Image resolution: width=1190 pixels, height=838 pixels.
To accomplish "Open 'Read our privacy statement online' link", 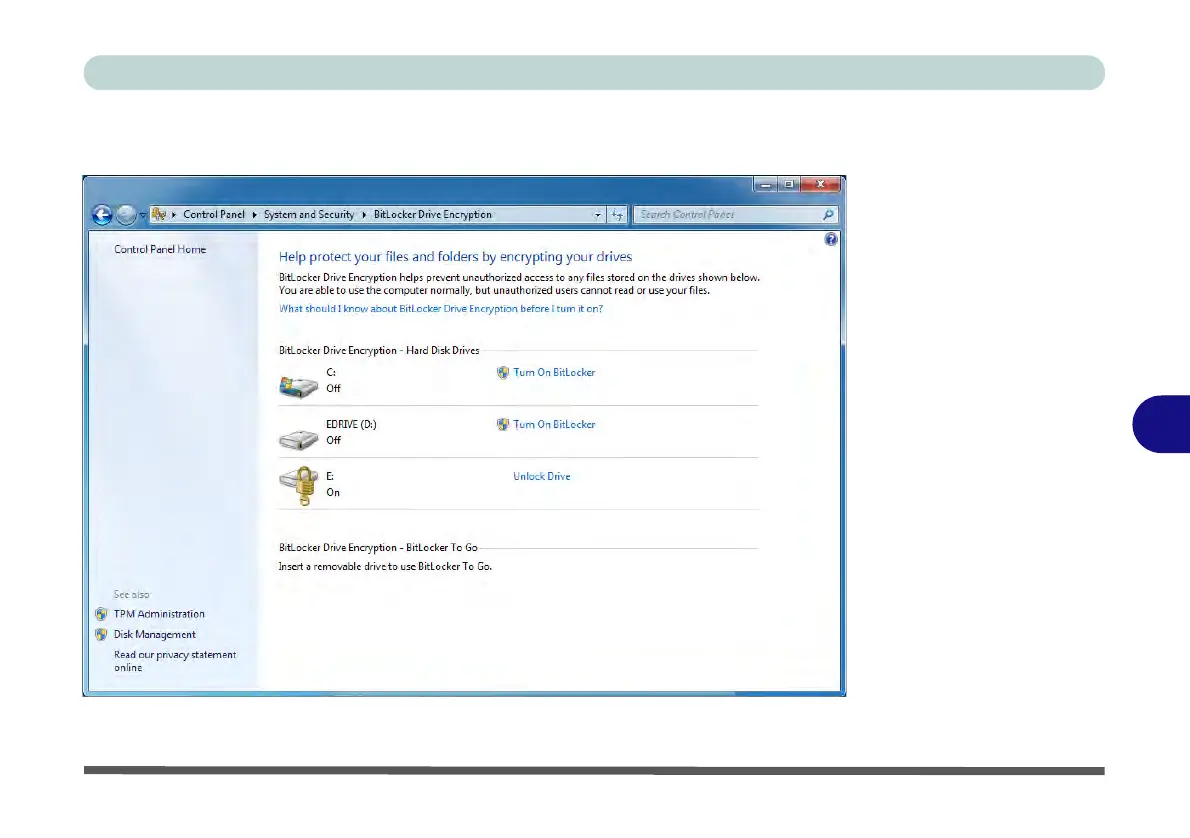I will (x=175, y=661).
